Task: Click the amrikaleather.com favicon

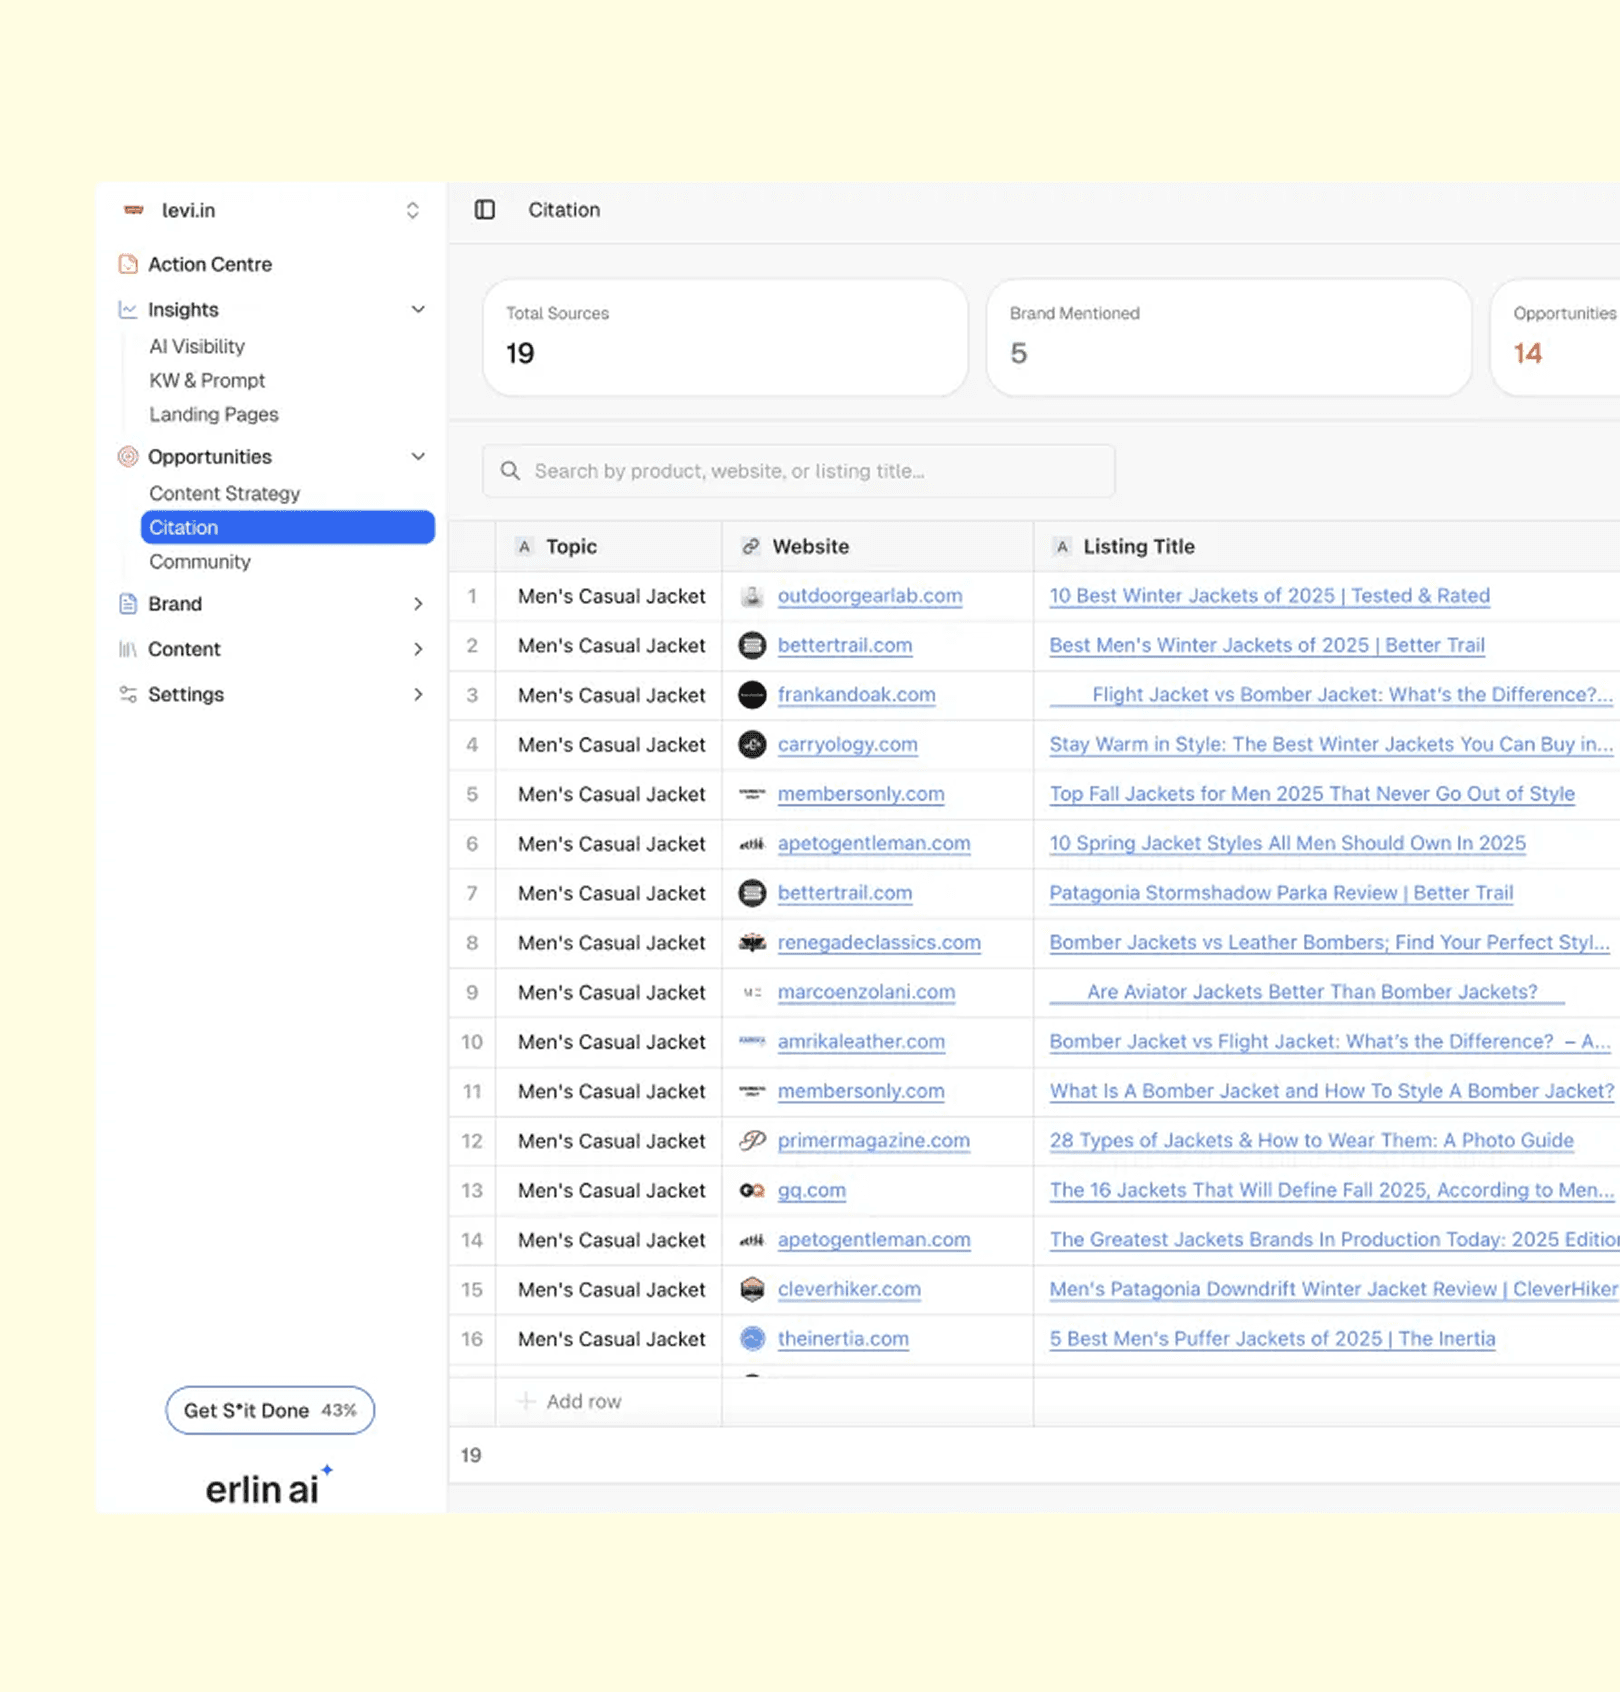Action: (x=752, y=1042)
